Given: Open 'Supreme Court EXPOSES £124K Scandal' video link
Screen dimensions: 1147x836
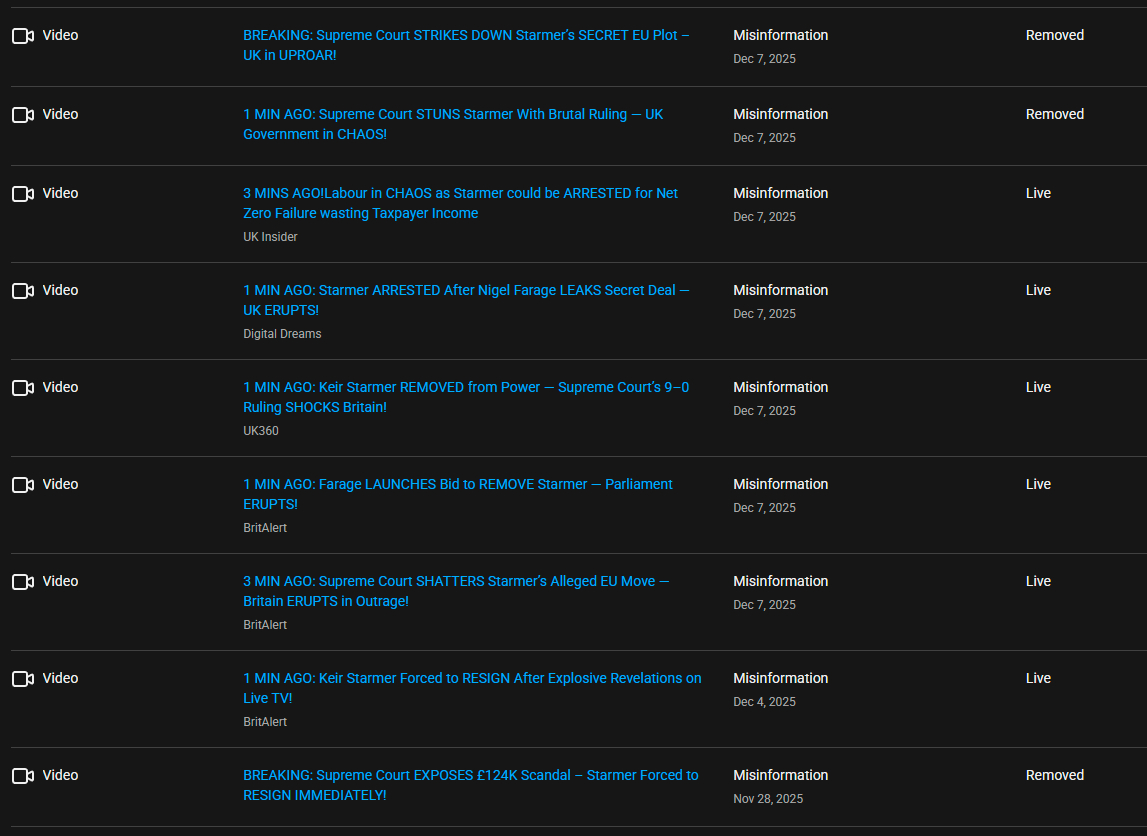Looking at the screenshot, I should [x=470, y=776].
